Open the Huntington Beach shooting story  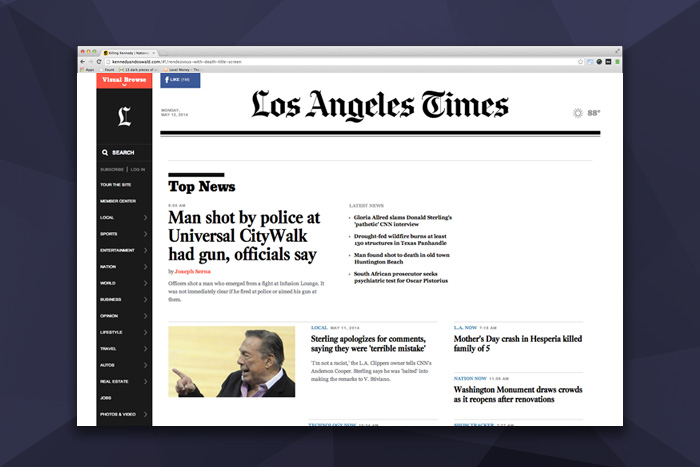401,258
